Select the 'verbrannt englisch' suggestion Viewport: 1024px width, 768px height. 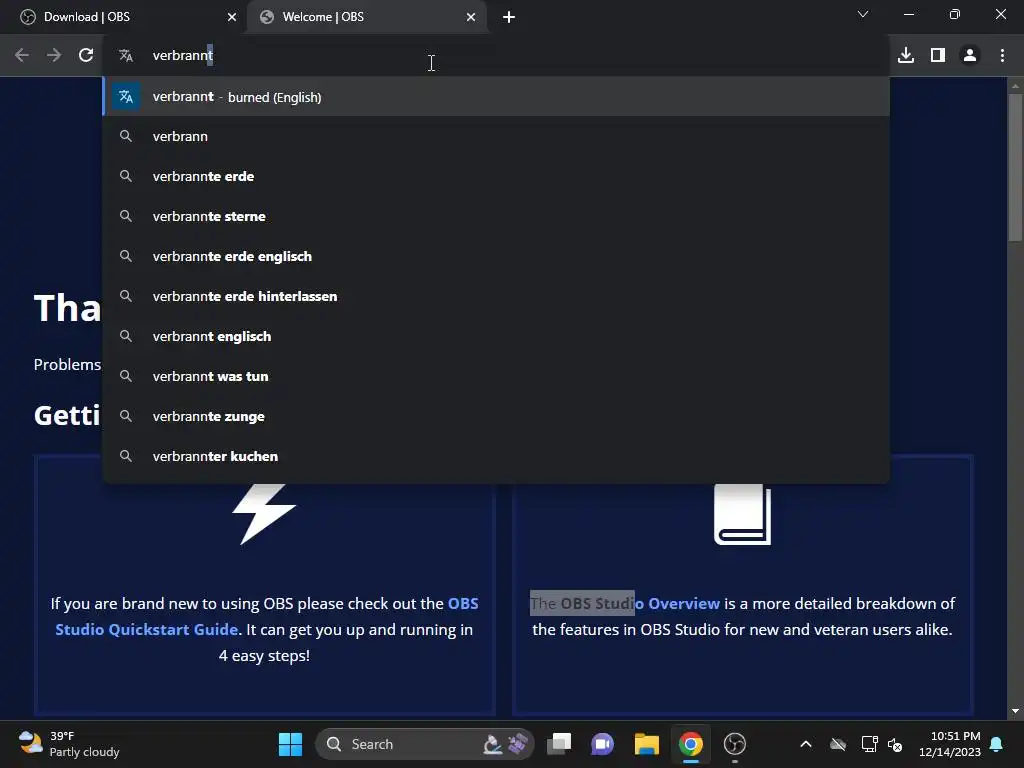point(496,336)
